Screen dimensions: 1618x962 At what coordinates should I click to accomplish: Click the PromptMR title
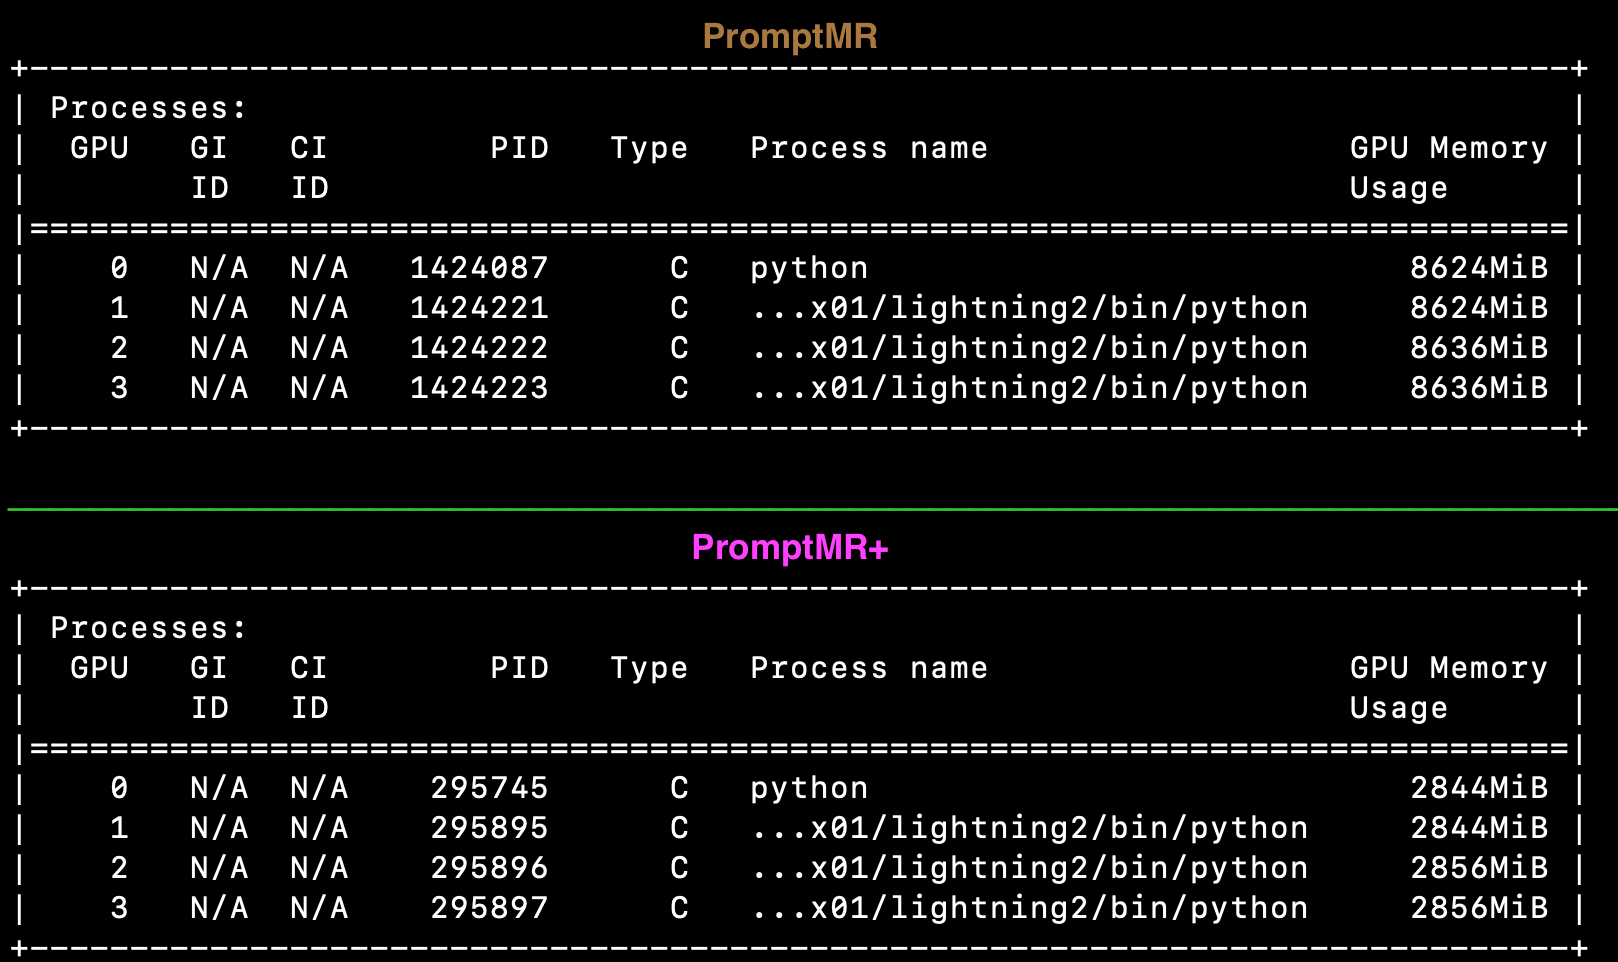[790, 37]
